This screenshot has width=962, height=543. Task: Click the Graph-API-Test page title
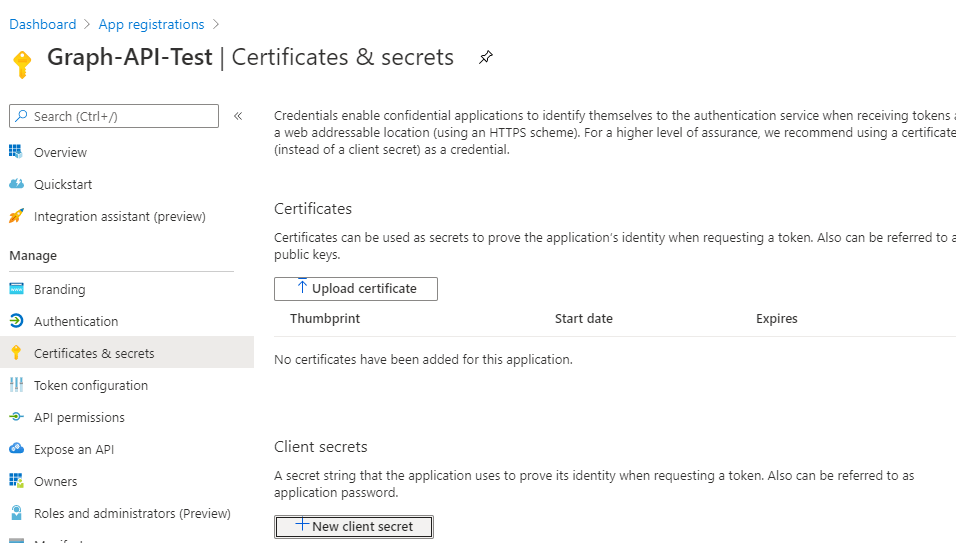pyautogui.click(x=129, y=57)
